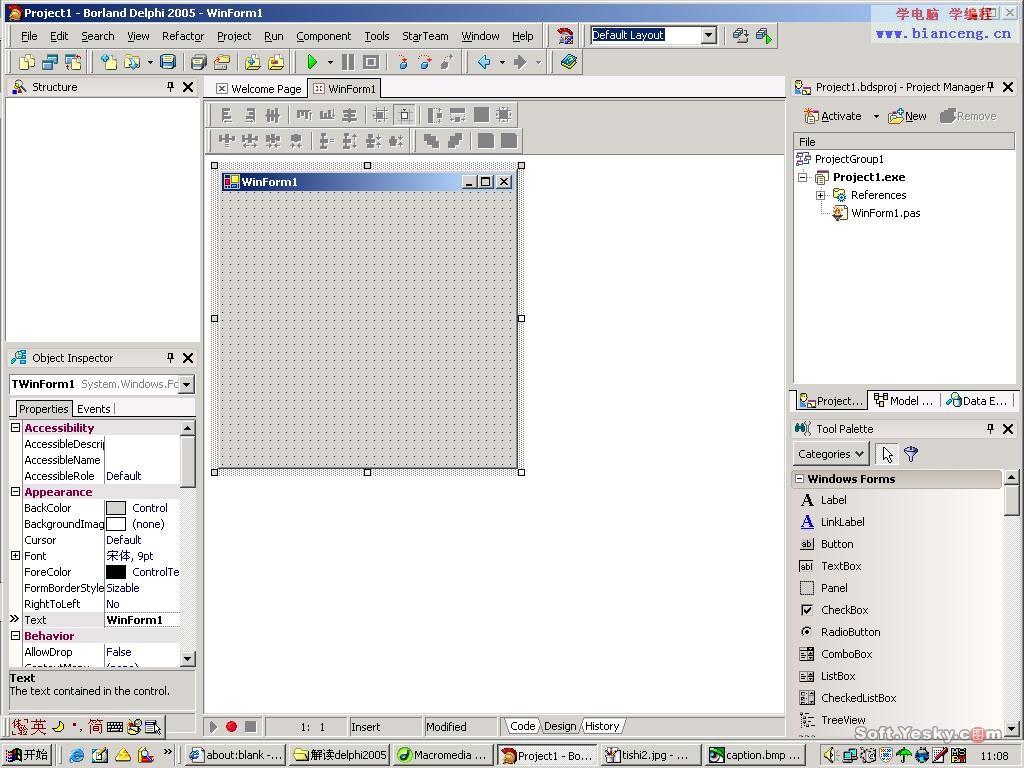Screen dimensions: 1024x768
Task: Click the Tool Palette filter funnel icon
Action: click(x=911, y=454)
